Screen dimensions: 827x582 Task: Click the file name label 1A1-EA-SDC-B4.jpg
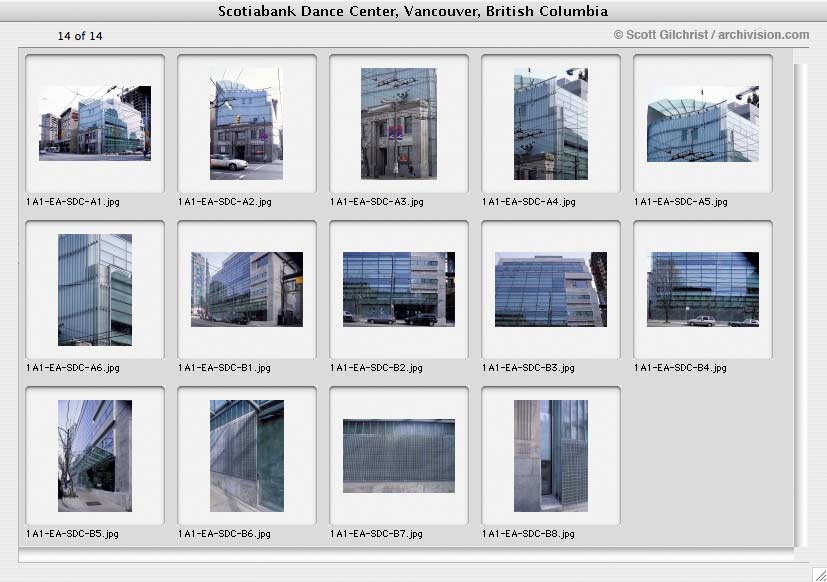coord(680,368)
